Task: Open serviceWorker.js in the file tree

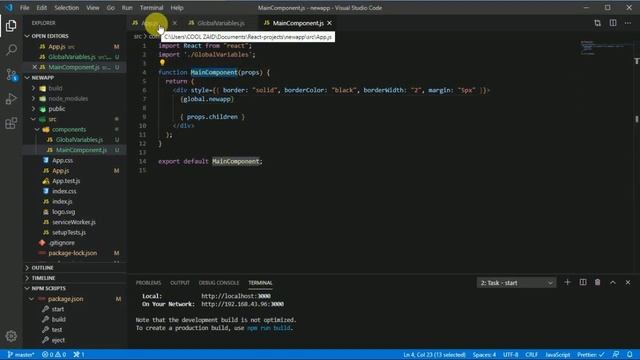Action: [x=74, y=222]
